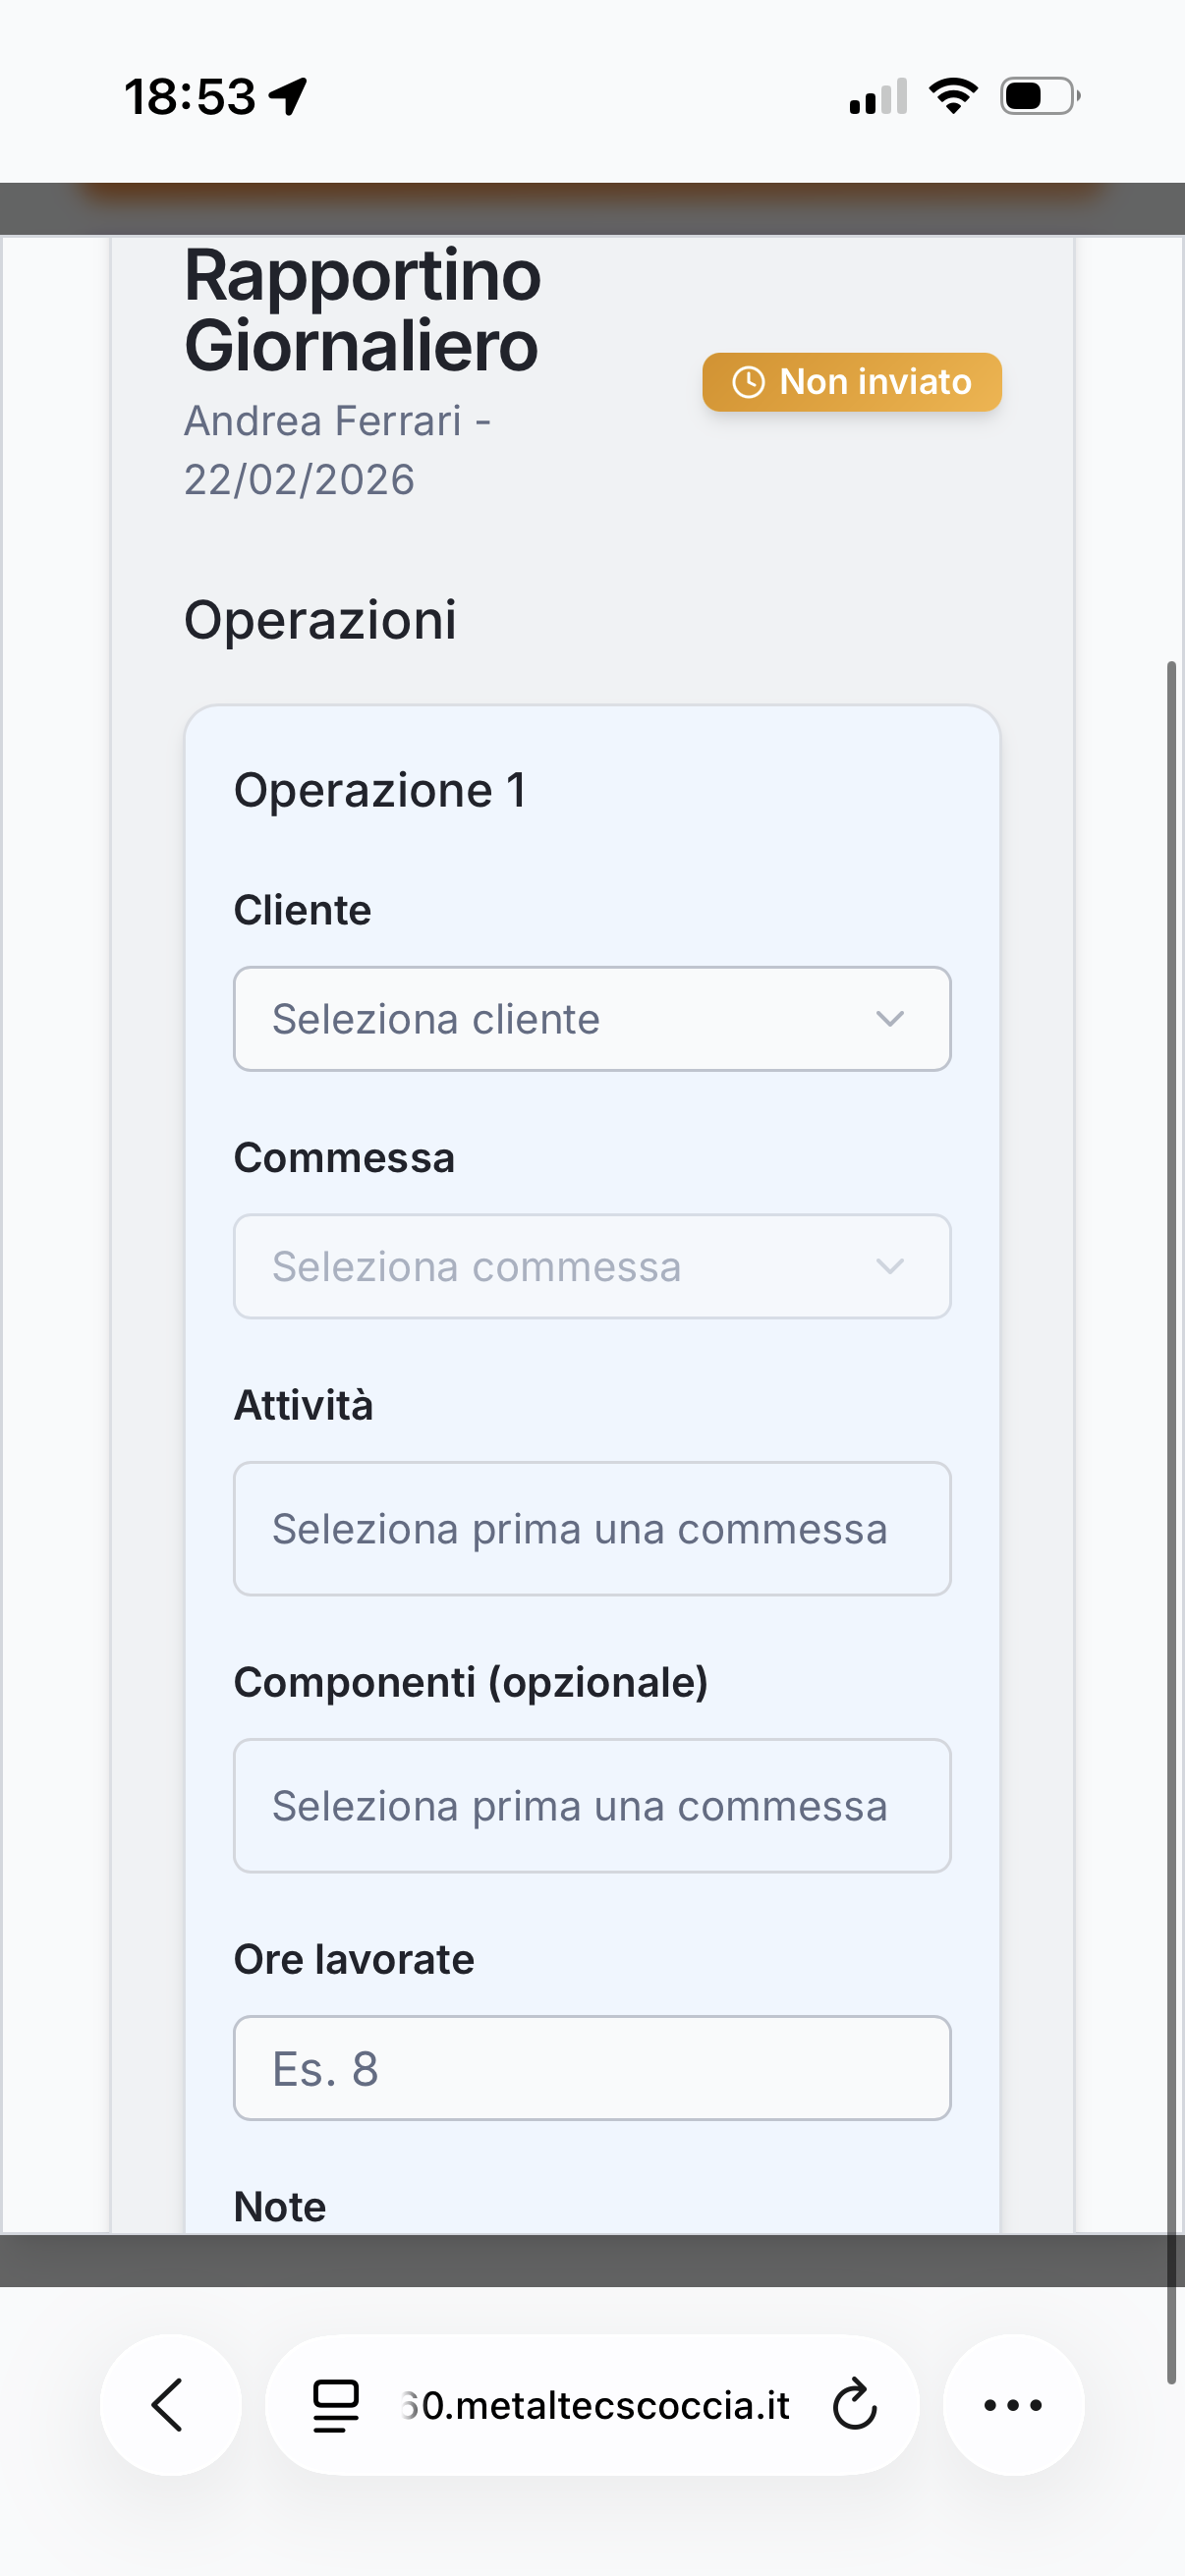Tap the chevron on the Cliente selector

point(891,1019)
